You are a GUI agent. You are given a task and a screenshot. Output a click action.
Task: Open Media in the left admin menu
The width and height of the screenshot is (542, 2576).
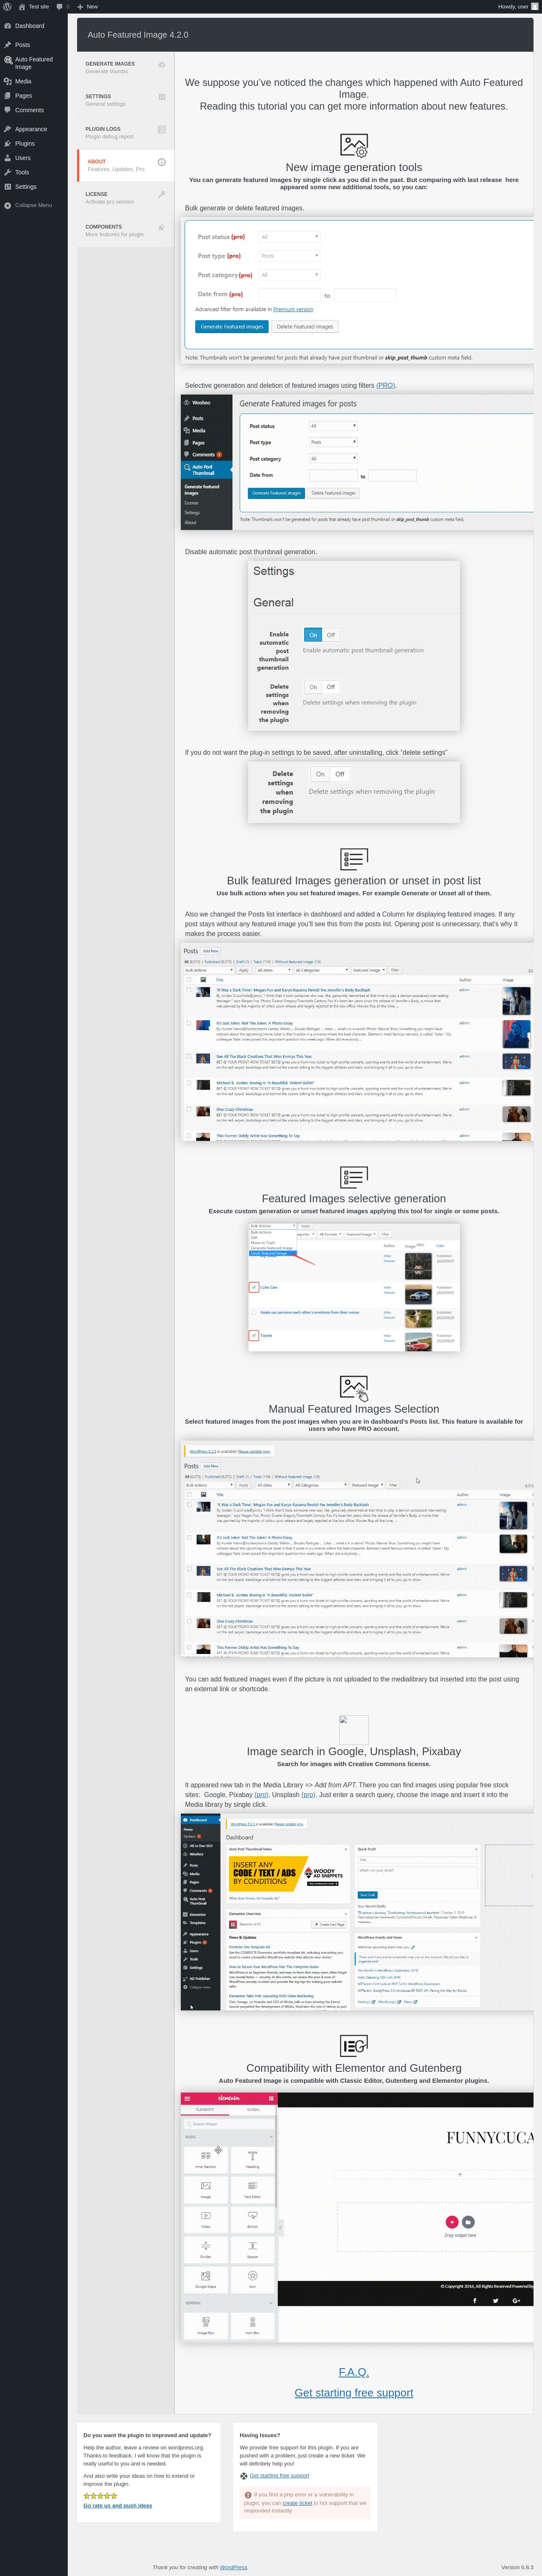click(x=34, y=81)
